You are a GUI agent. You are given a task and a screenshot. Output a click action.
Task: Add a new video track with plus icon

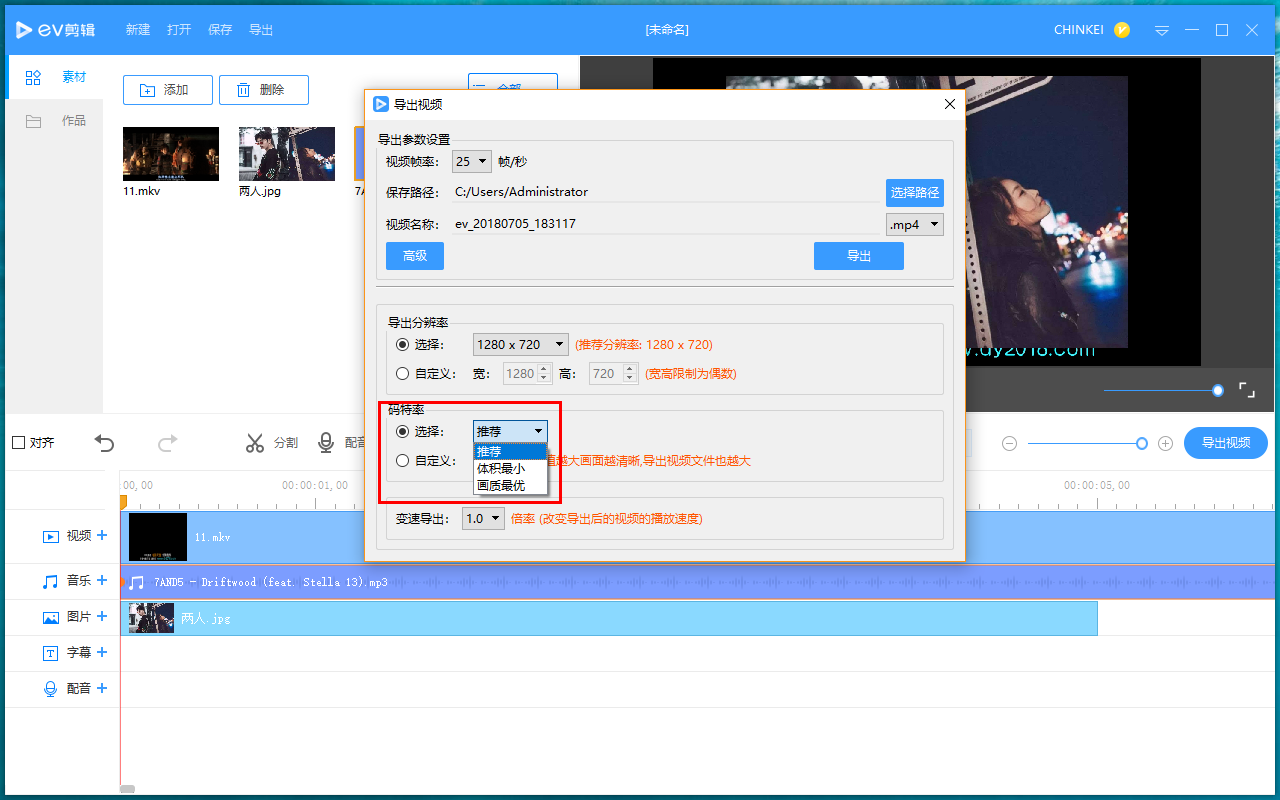point(102,536)
